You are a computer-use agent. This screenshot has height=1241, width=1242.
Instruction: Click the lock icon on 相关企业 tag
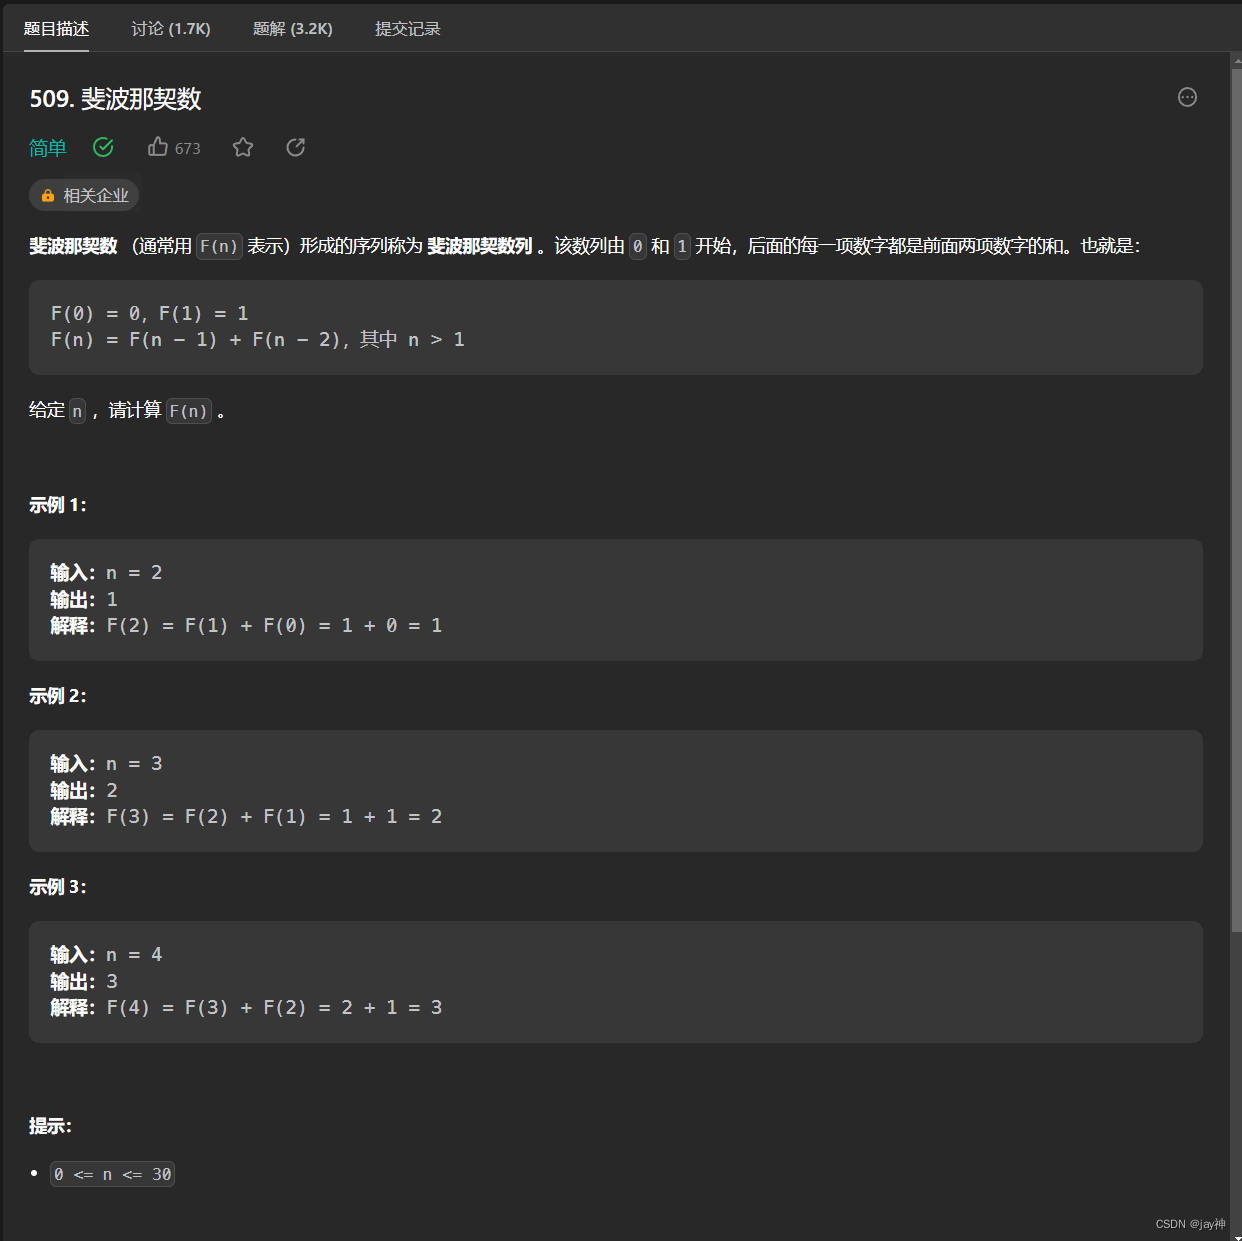(47, 195)
